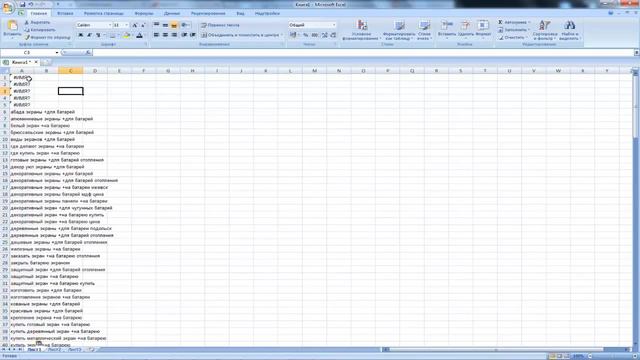Expand the Name Box dropdown arrow

pos(57,53)
